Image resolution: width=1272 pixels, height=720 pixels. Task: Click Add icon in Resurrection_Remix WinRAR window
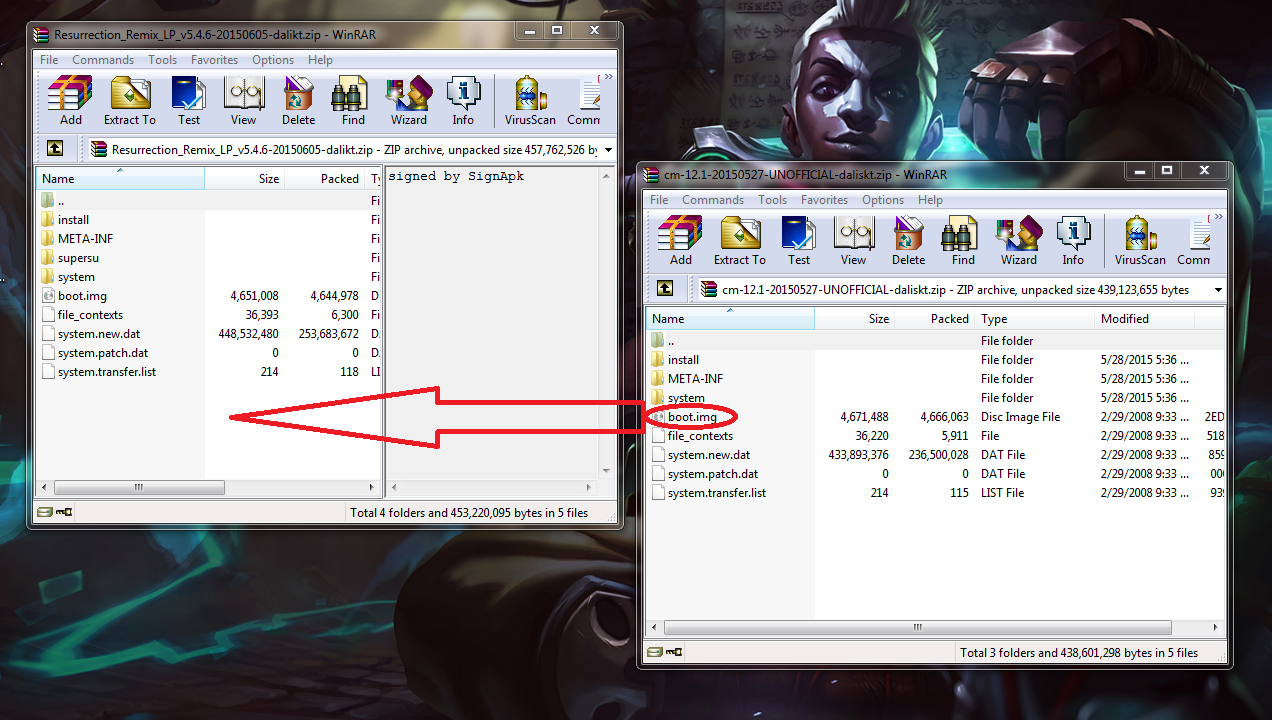[x=70, y=100]
